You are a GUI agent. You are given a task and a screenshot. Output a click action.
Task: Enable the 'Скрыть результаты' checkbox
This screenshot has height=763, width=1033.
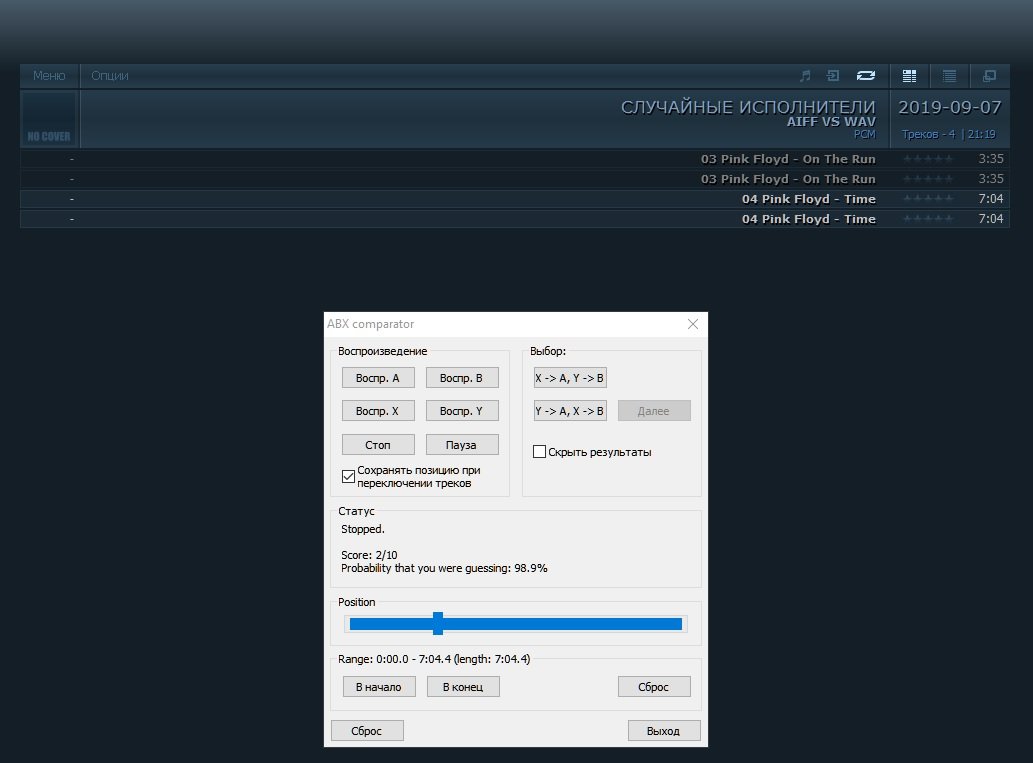click(540, 452)
